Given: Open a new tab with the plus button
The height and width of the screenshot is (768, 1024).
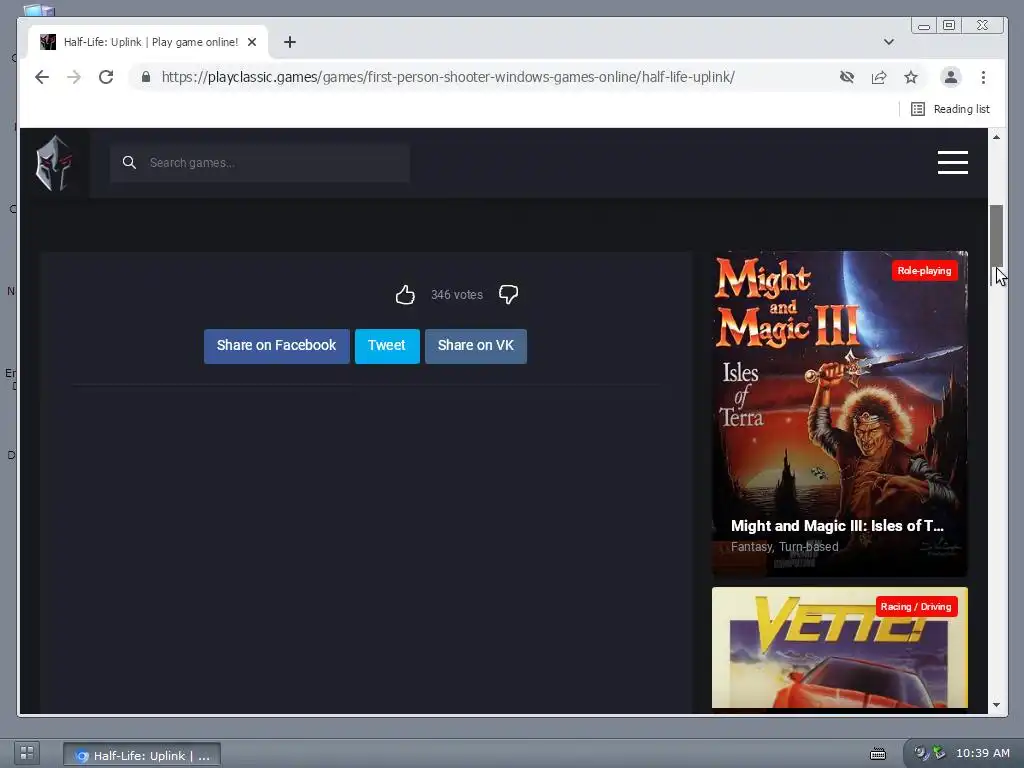Looking at the screenshot, I should point(290,42).
